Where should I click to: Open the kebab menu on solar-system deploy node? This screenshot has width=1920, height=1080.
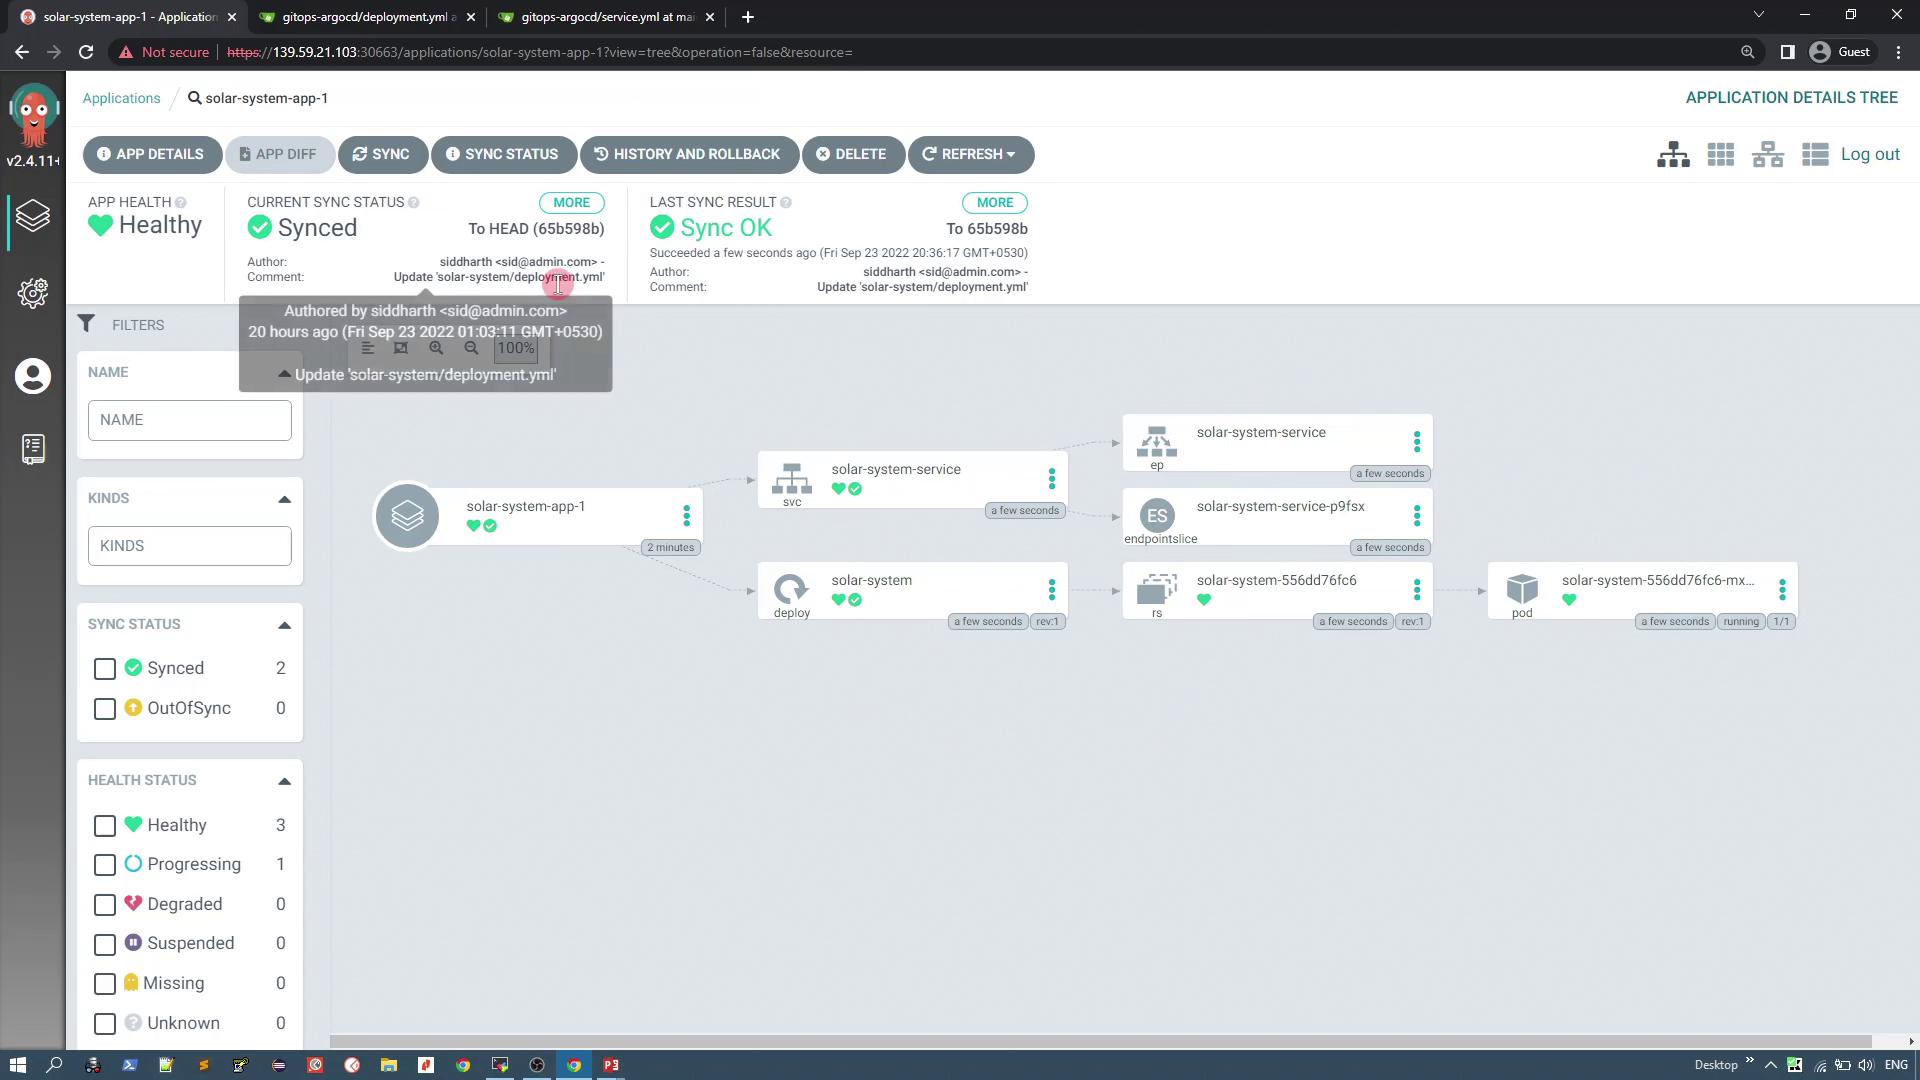[1051, 590]
